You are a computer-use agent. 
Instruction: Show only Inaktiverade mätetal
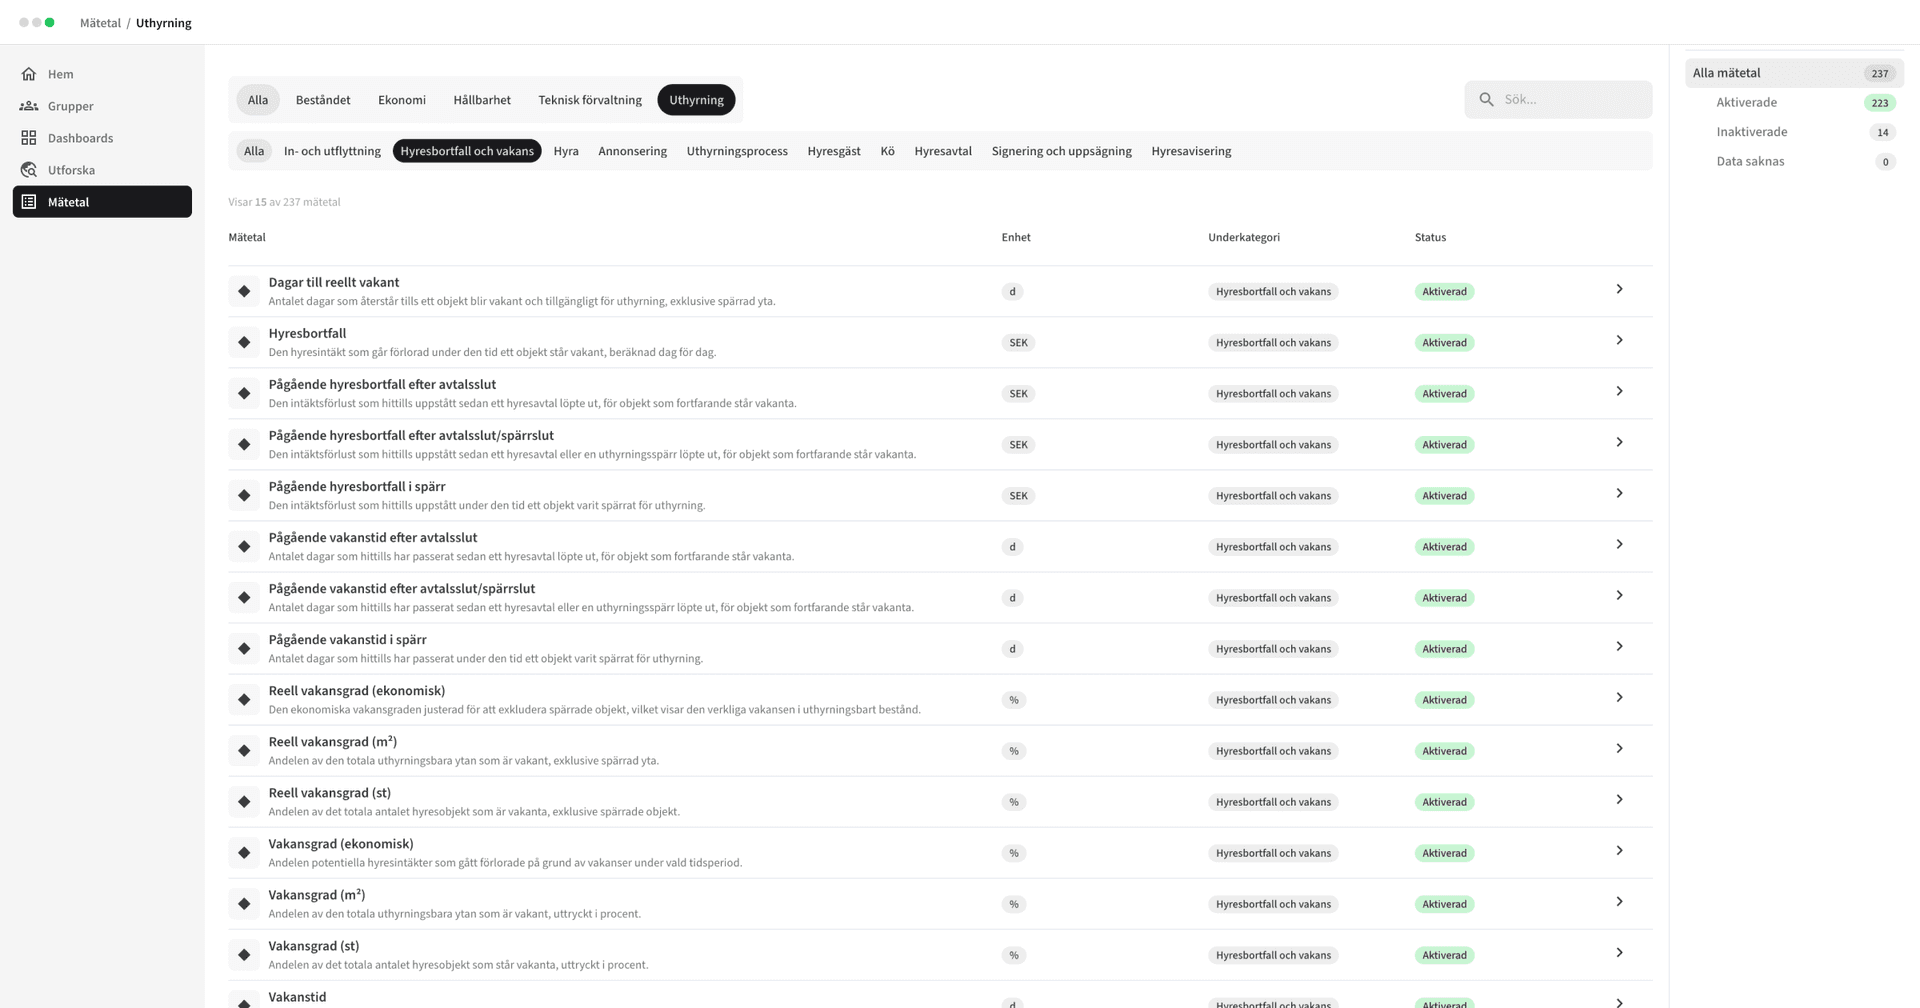click(x=1751, y=131)
